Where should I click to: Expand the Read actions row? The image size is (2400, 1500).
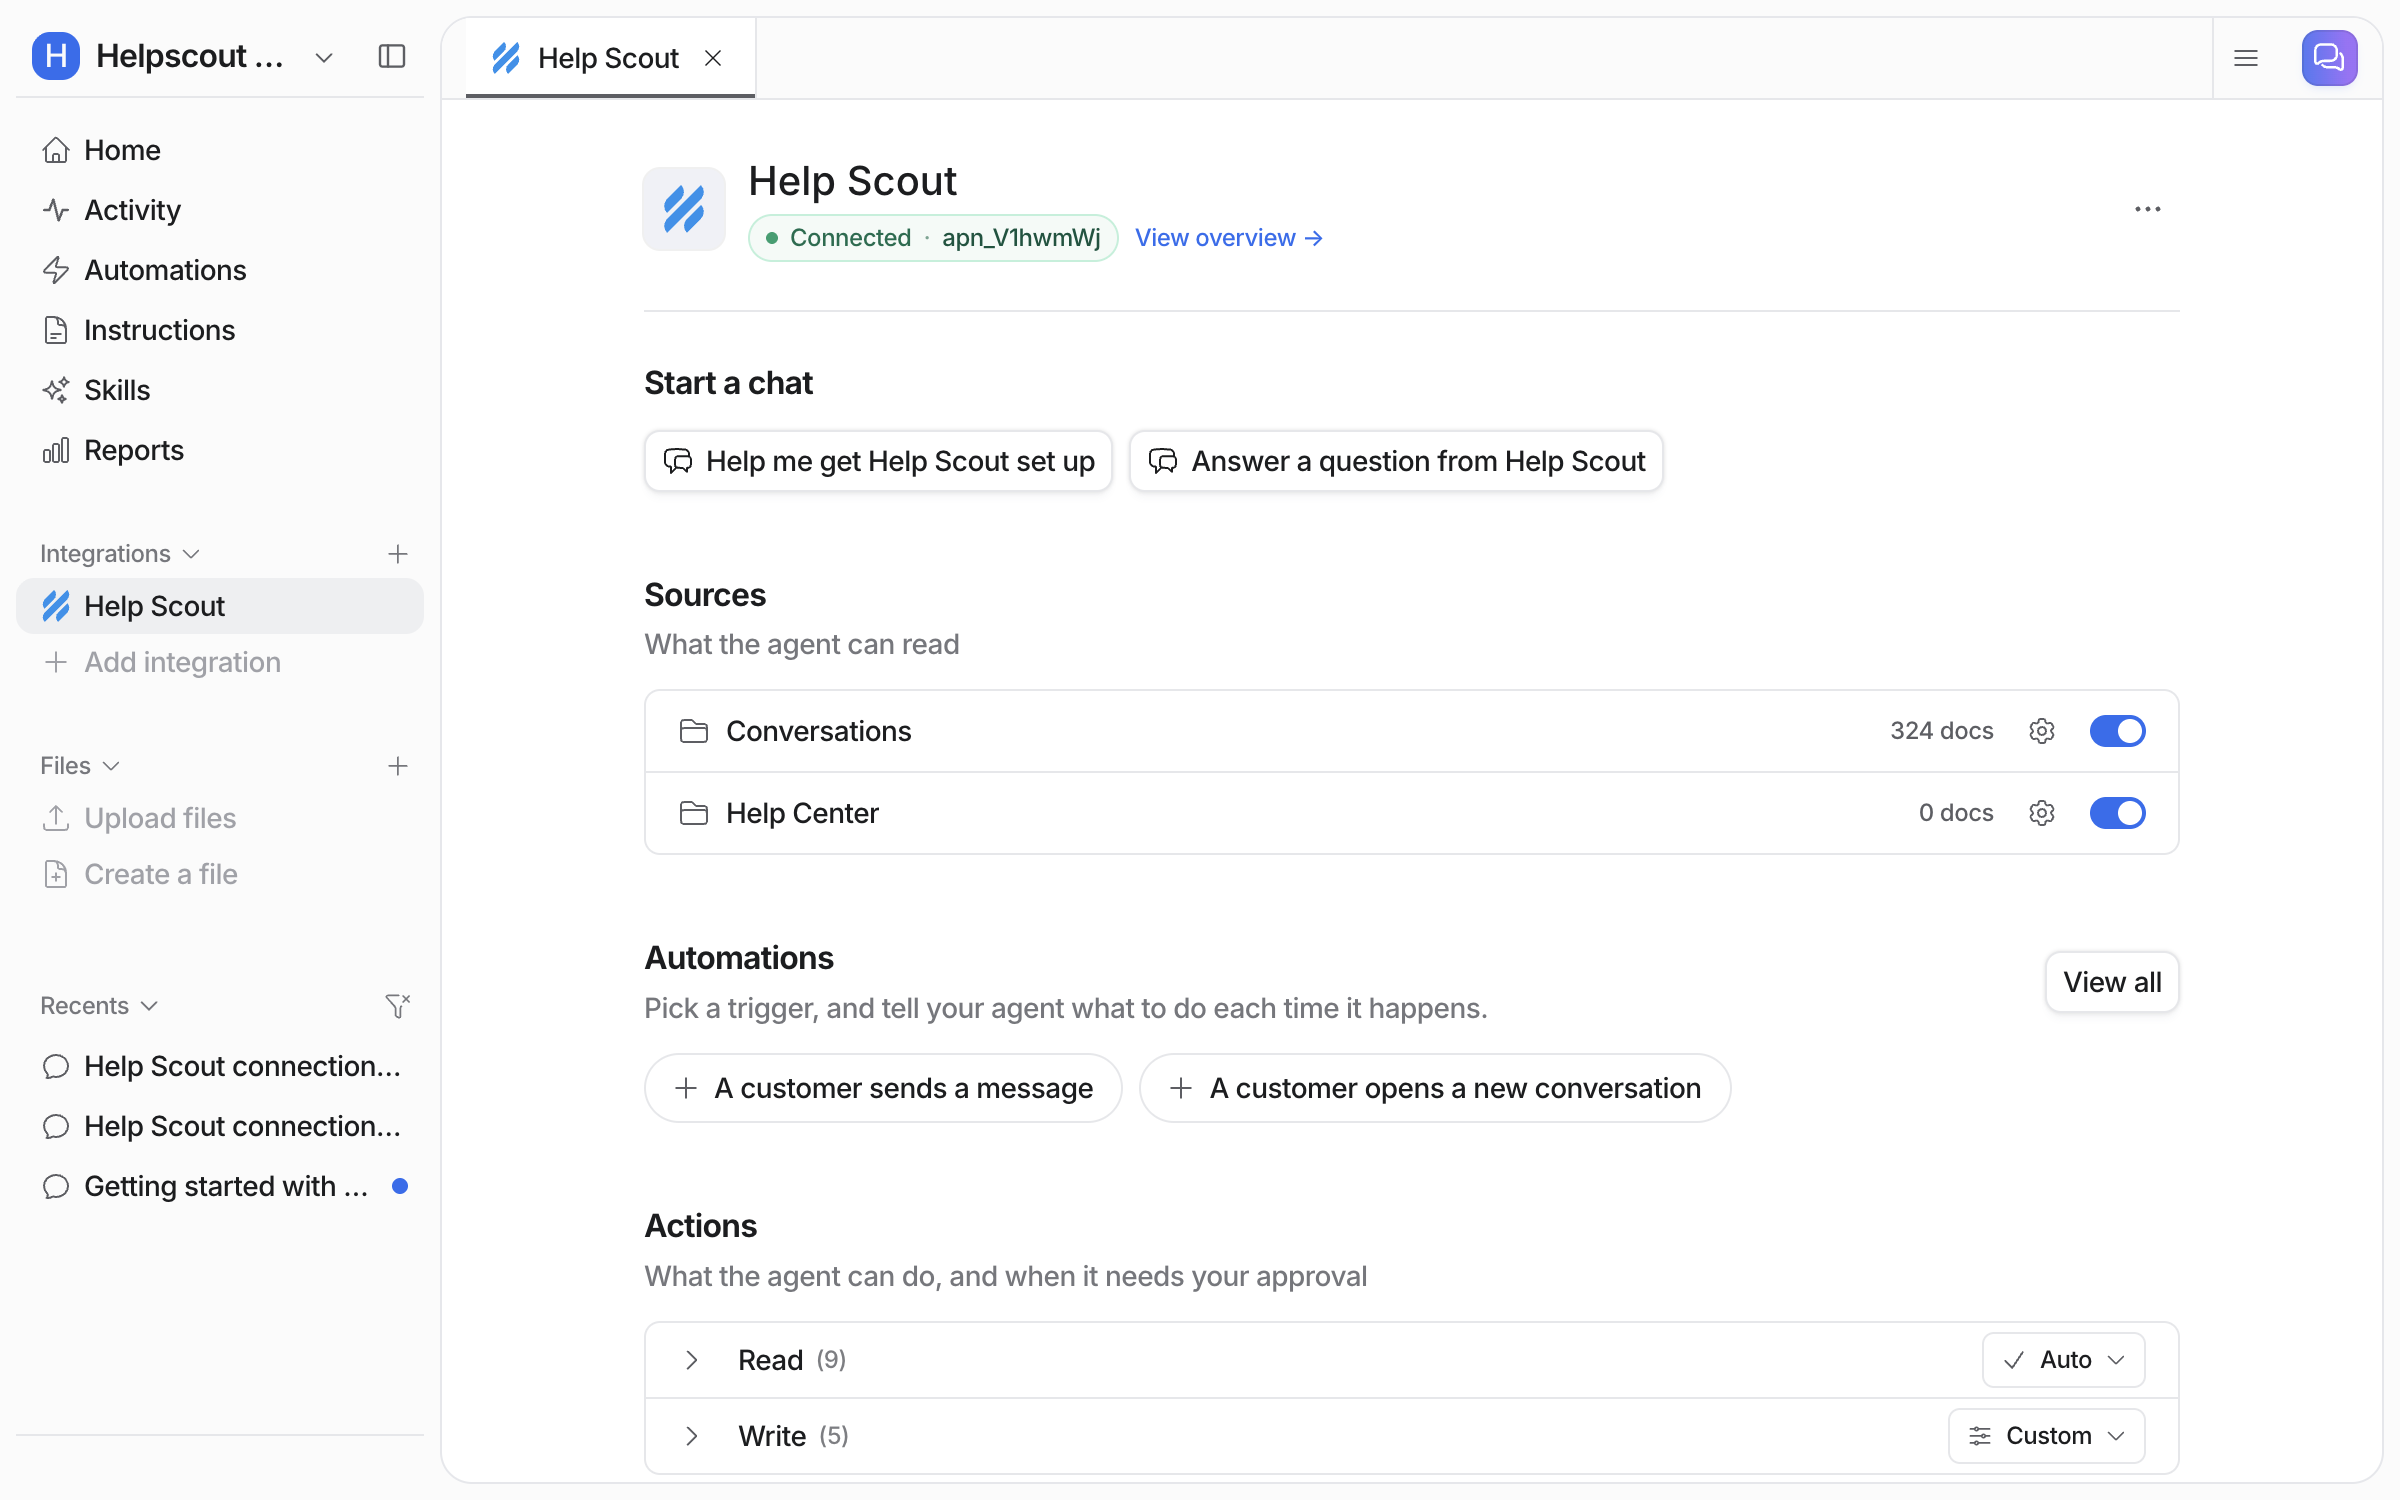[x=691, y=1360]
